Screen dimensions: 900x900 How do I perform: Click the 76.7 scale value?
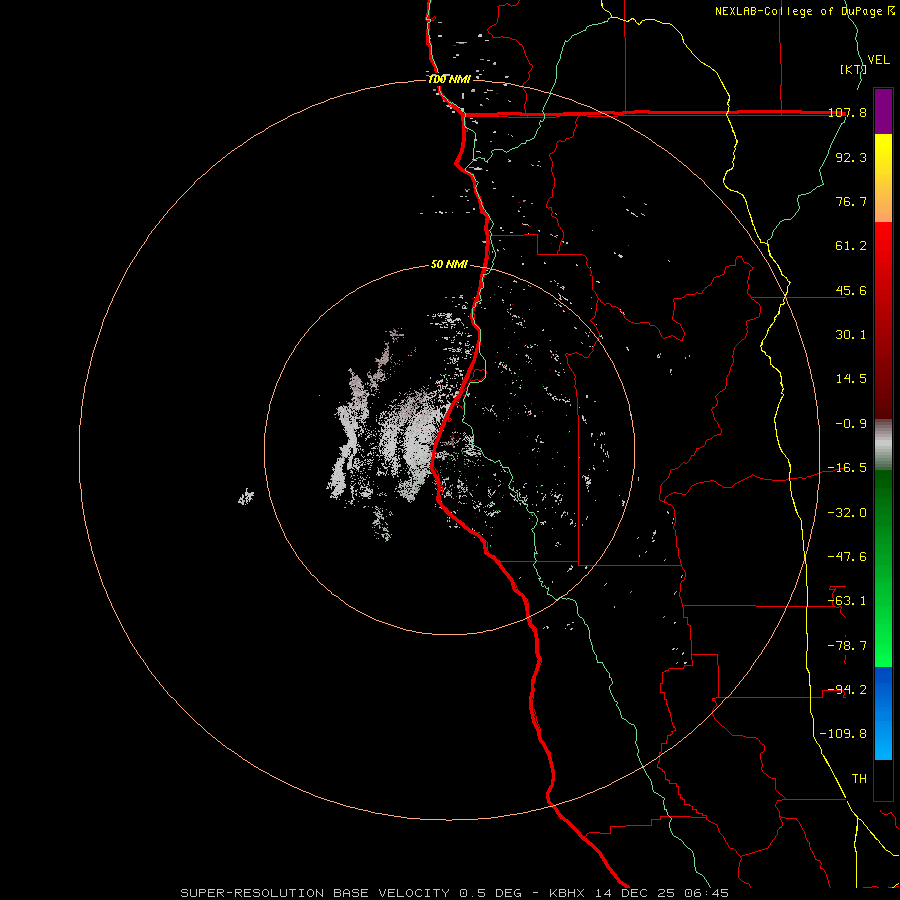tap(851, 201)
